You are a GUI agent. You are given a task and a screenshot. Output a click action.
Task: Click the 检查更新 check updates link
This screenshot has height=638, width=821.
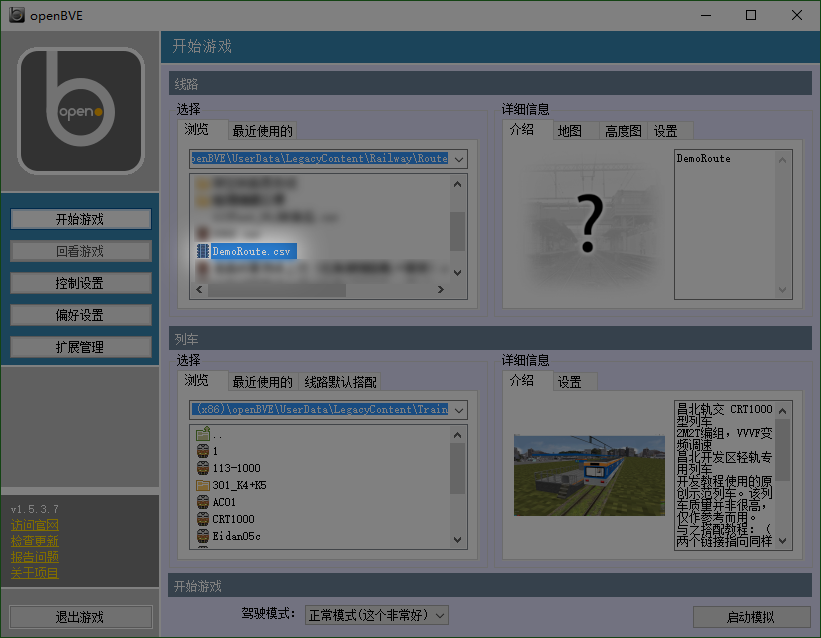34,539
